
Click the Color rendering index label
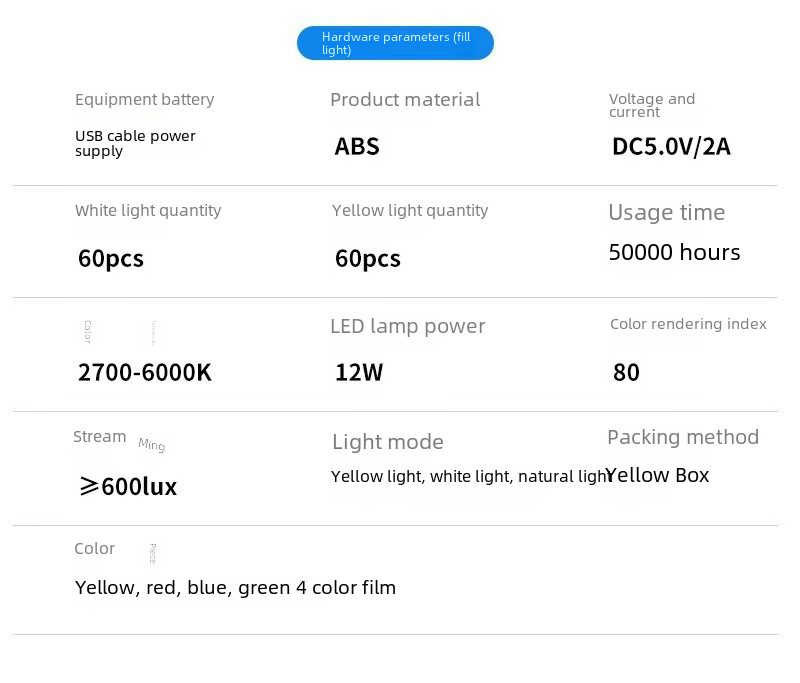(688, 324)
